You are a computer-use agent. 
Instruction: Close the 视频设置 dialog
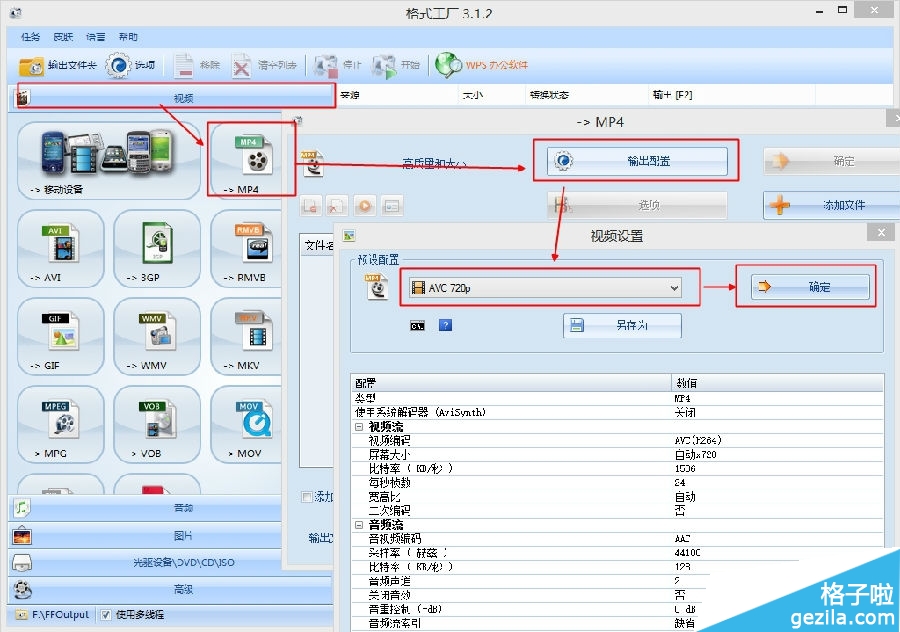coord(881,232)
